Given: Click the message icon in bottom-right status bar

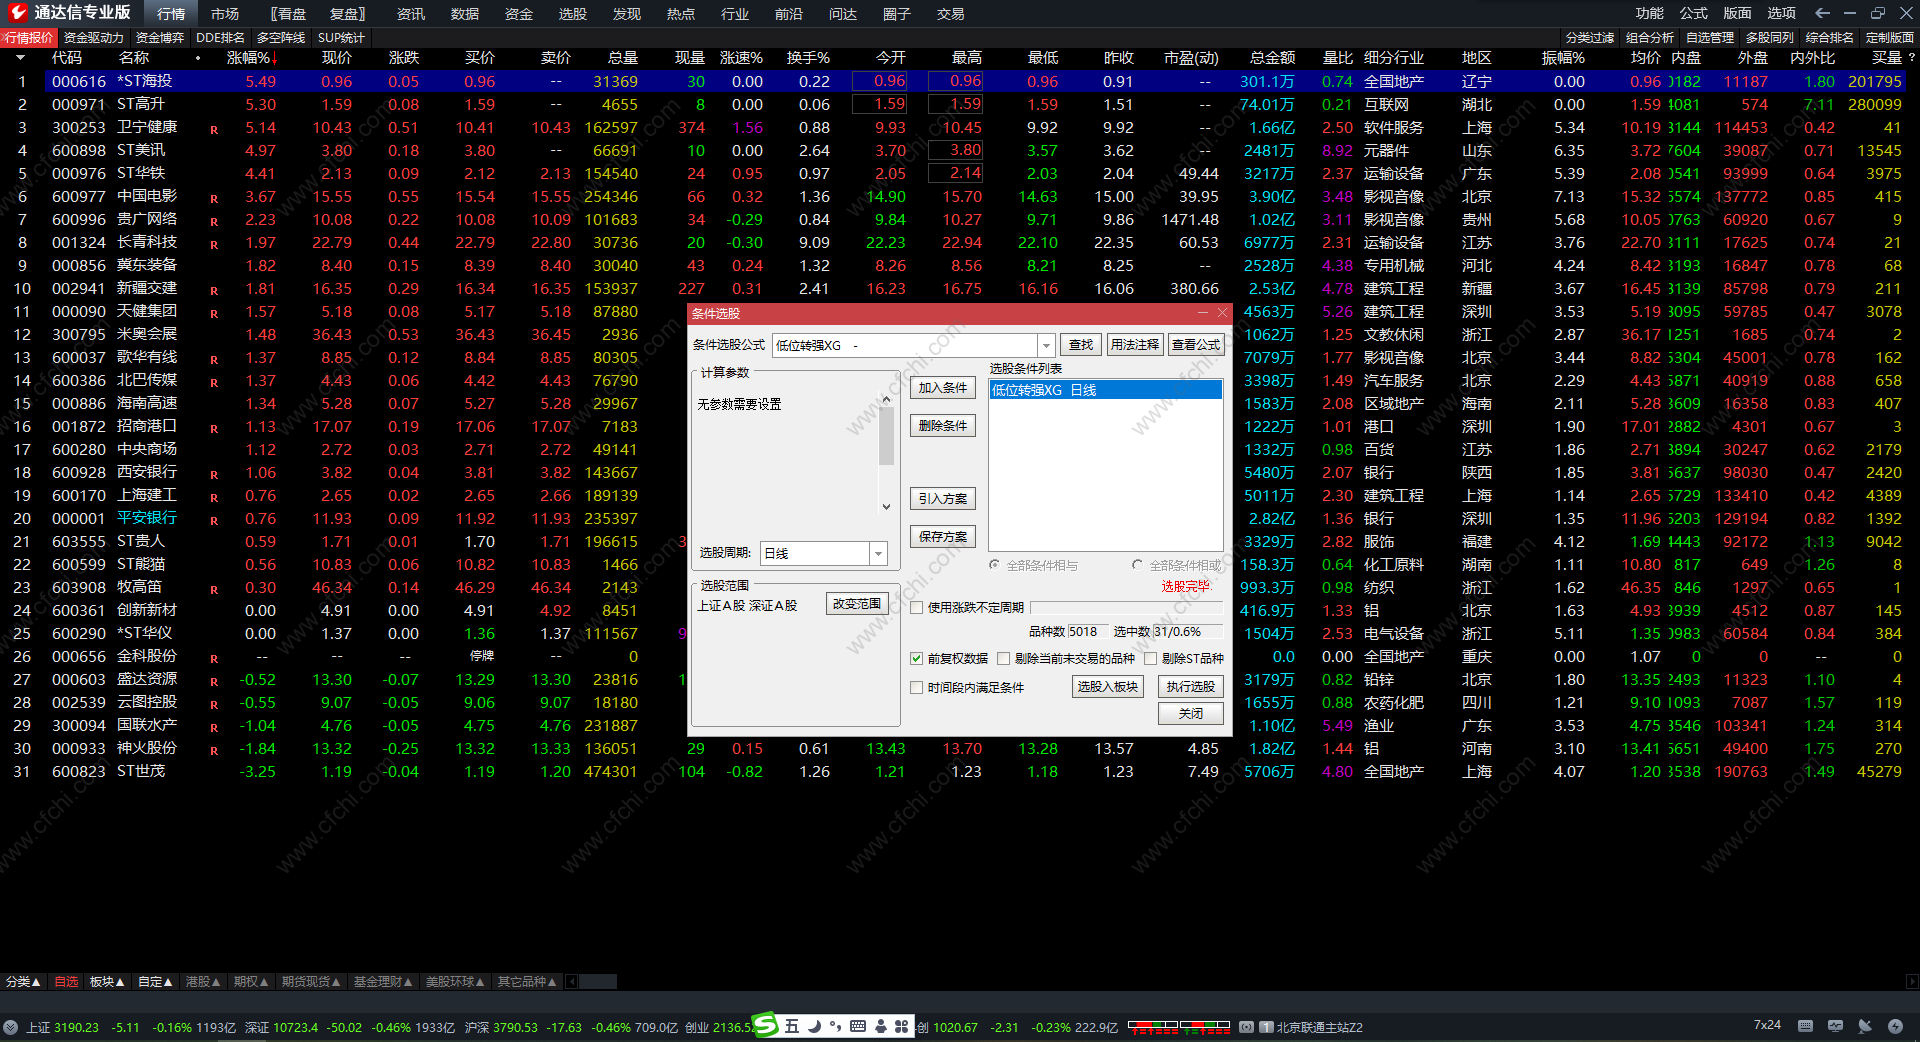Looking at the screenshot, I should [x=1835, y=1026].
